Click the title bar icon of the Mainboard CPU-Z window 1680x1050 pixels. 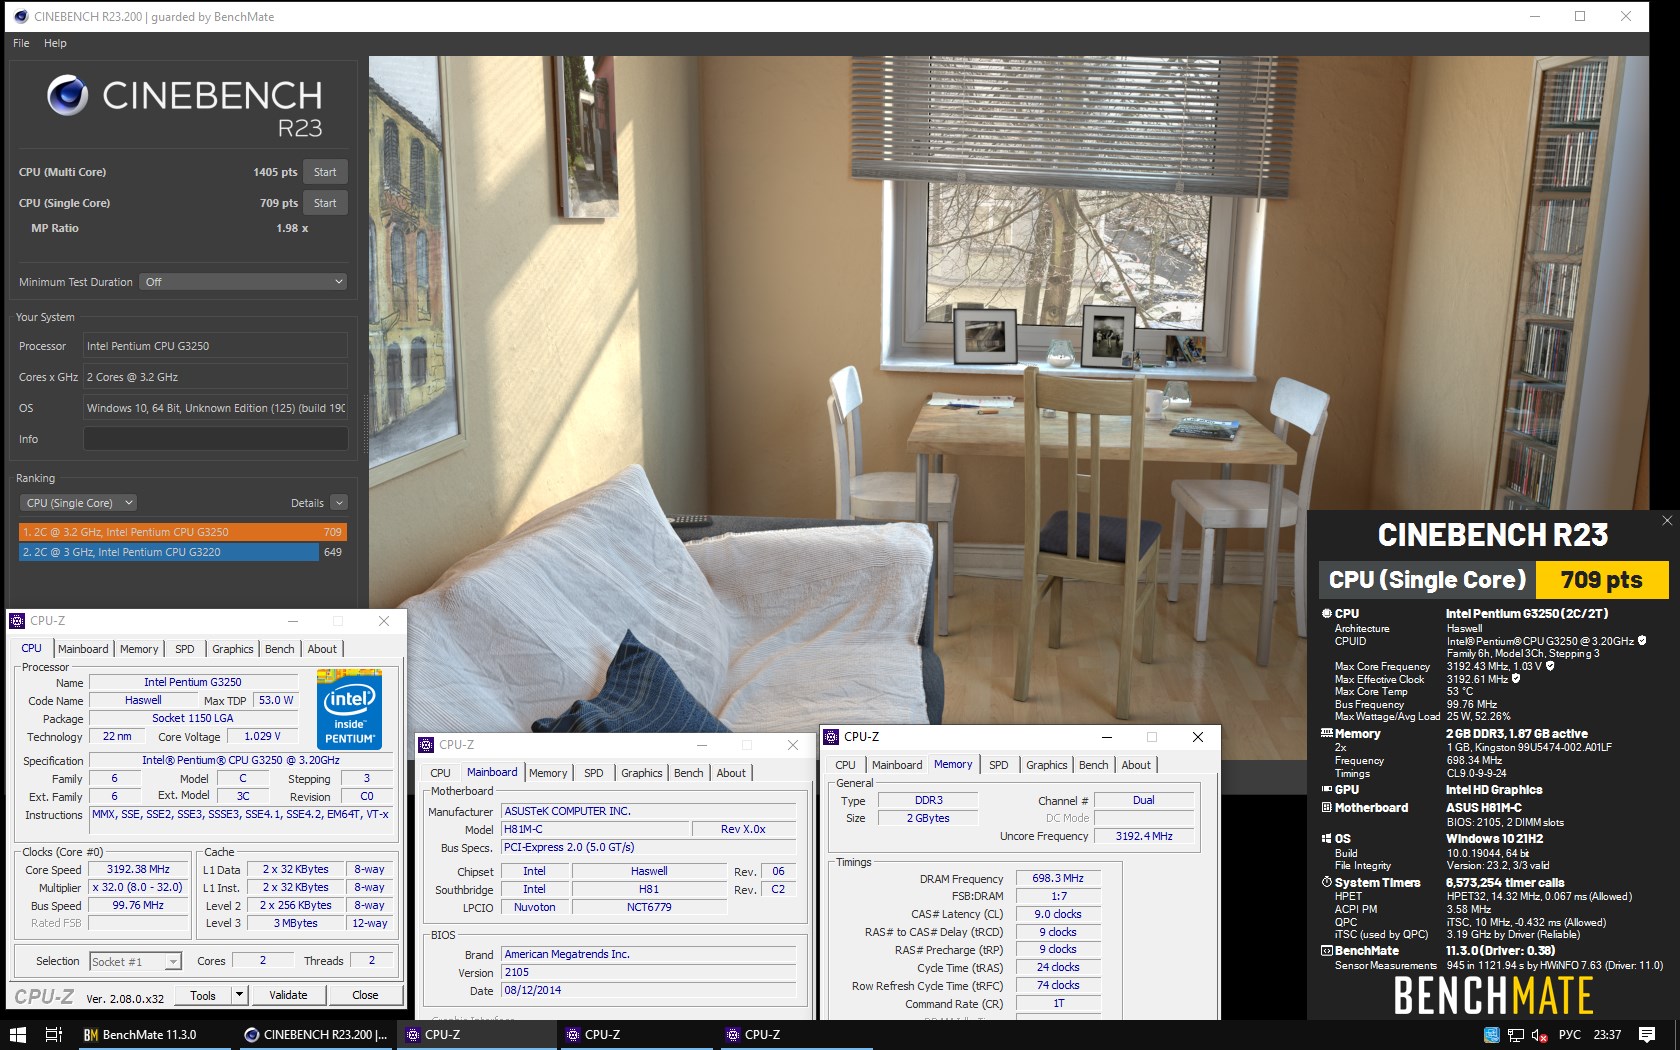click(x=426, y=745)
